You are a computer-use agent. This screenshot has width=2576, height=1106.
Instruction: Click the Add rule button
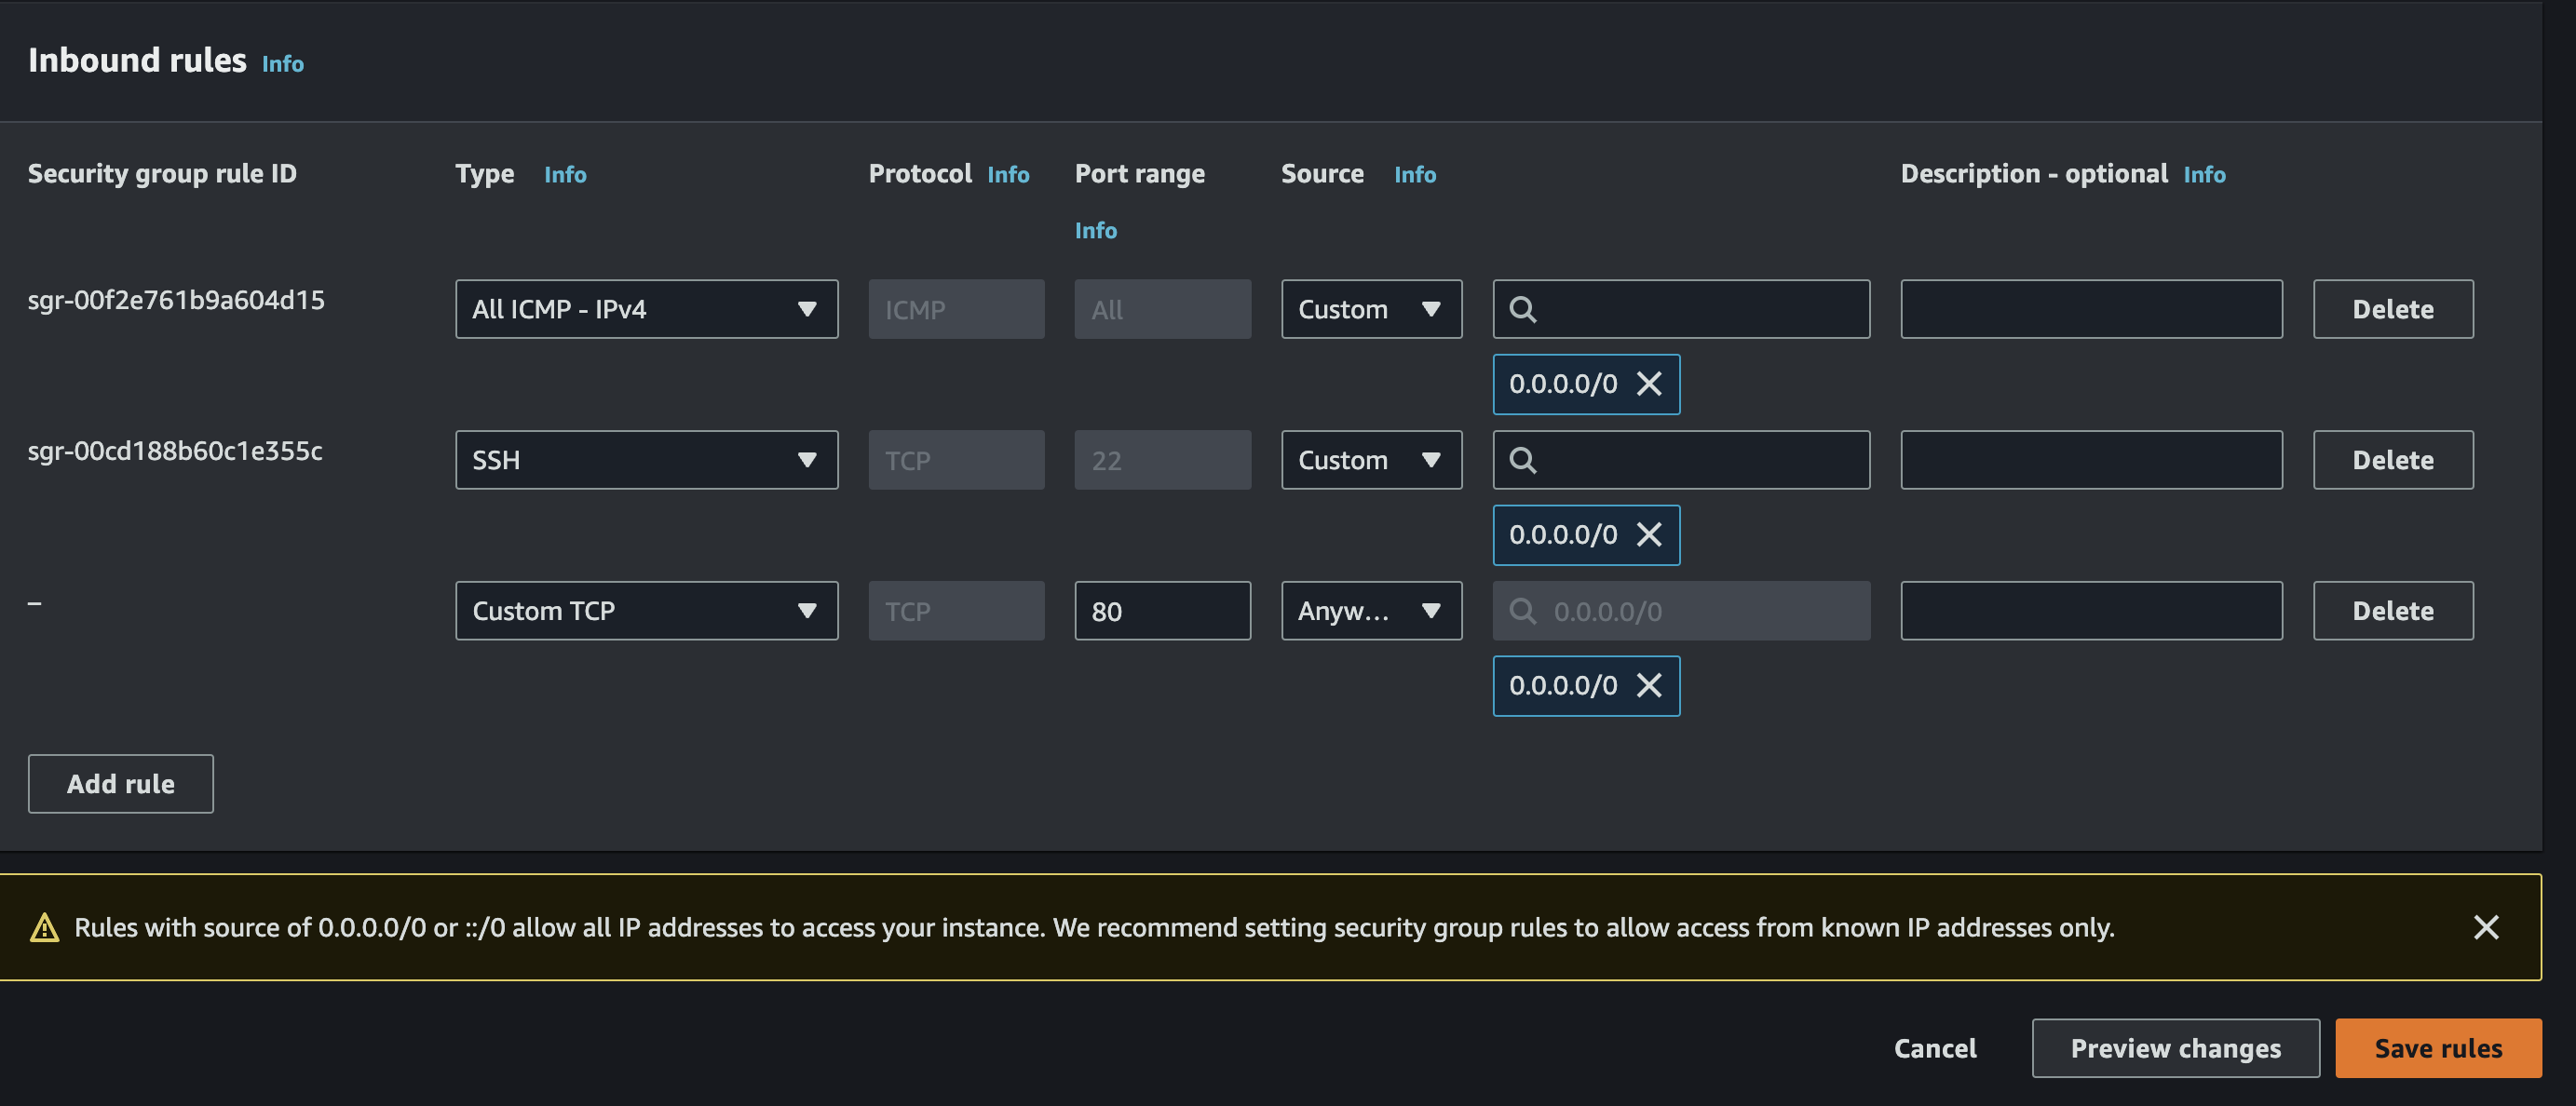click(120, 784)
